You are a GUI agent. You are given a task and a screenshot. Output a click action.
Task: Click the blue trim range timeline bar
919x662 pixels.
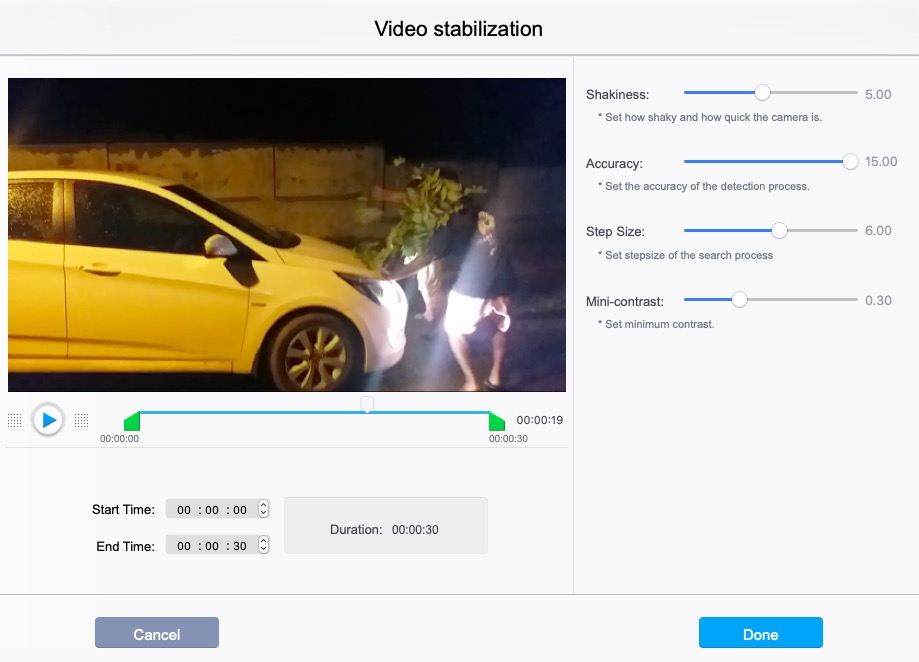[x=314, y=412]
